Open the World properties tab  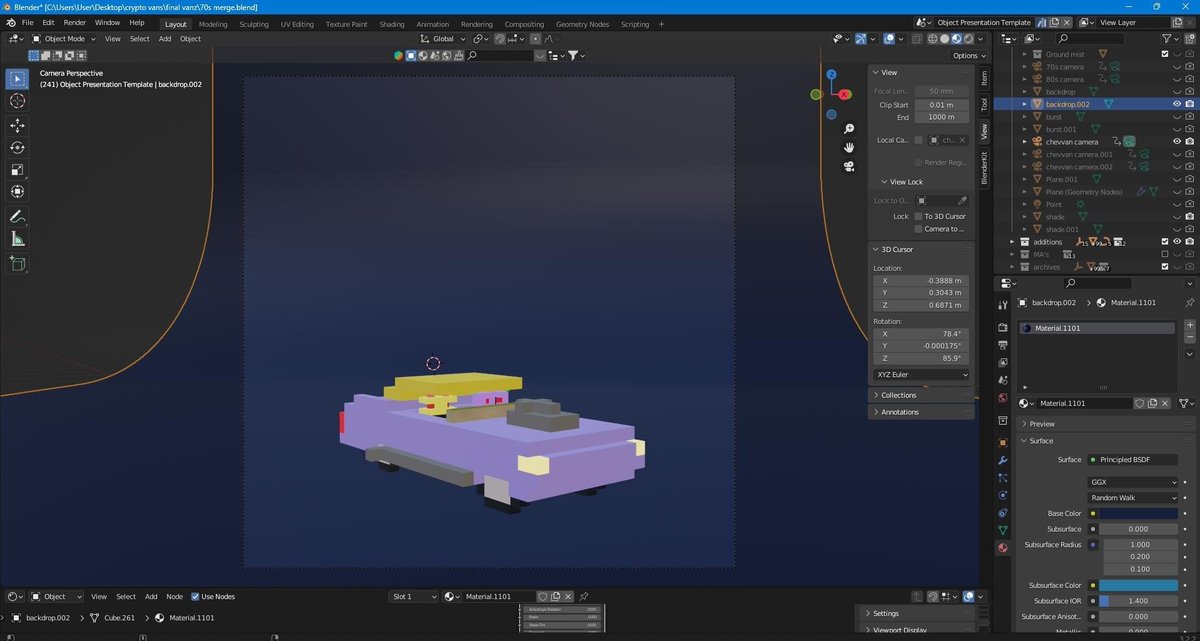coord(1002,398)
